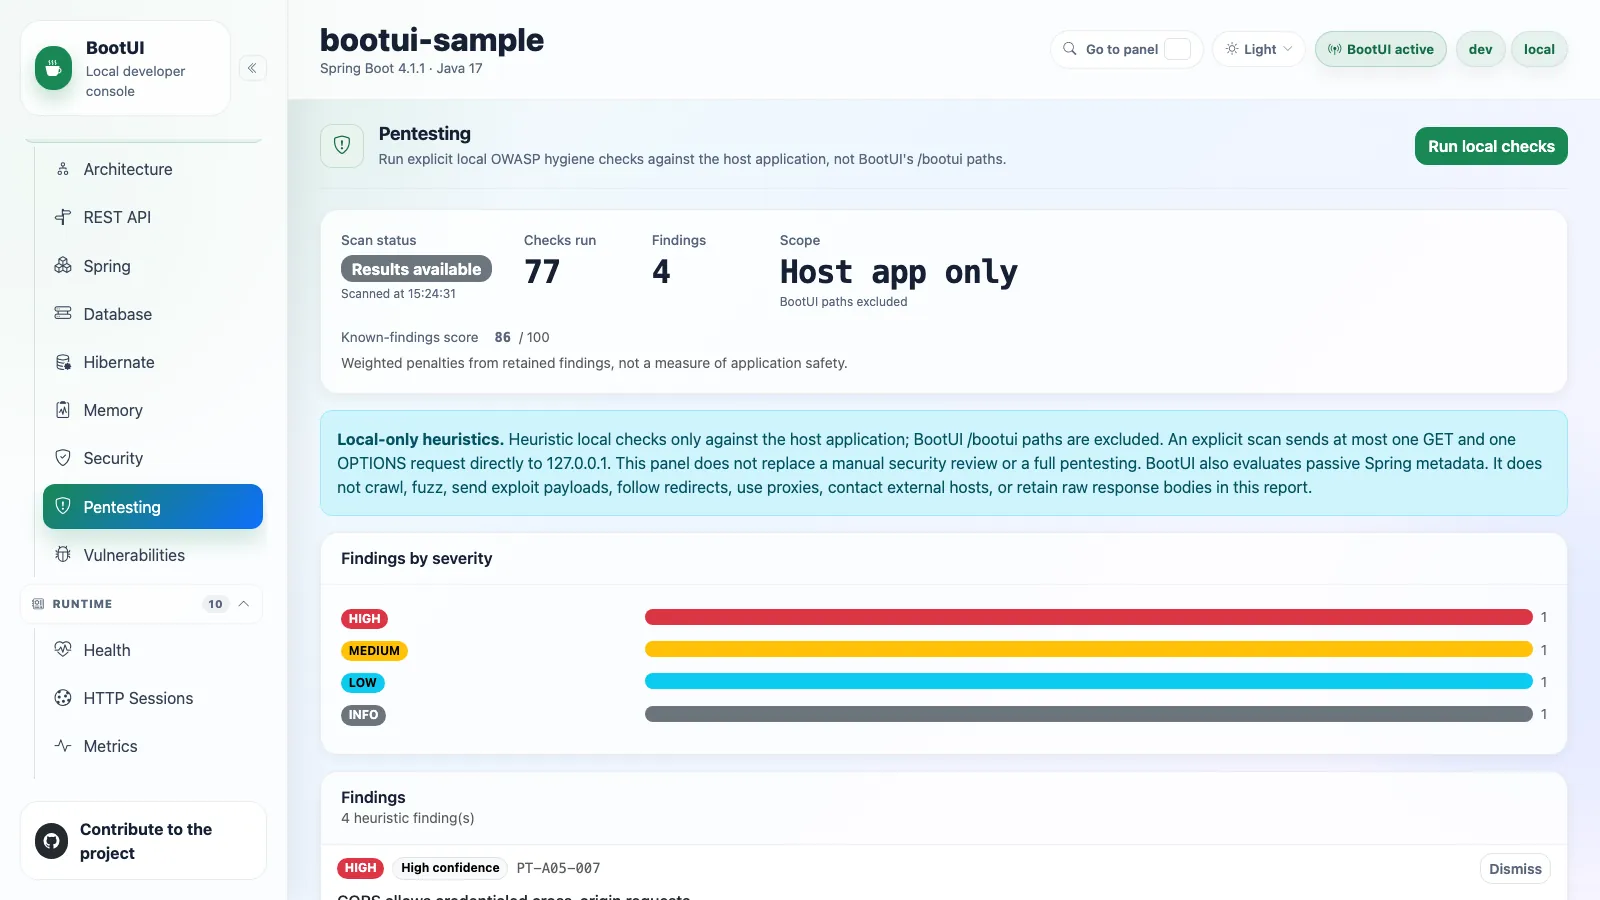The image size is (1600, 900).
Task: Focus the Go to panel search field
Action: pos(1127,49)
